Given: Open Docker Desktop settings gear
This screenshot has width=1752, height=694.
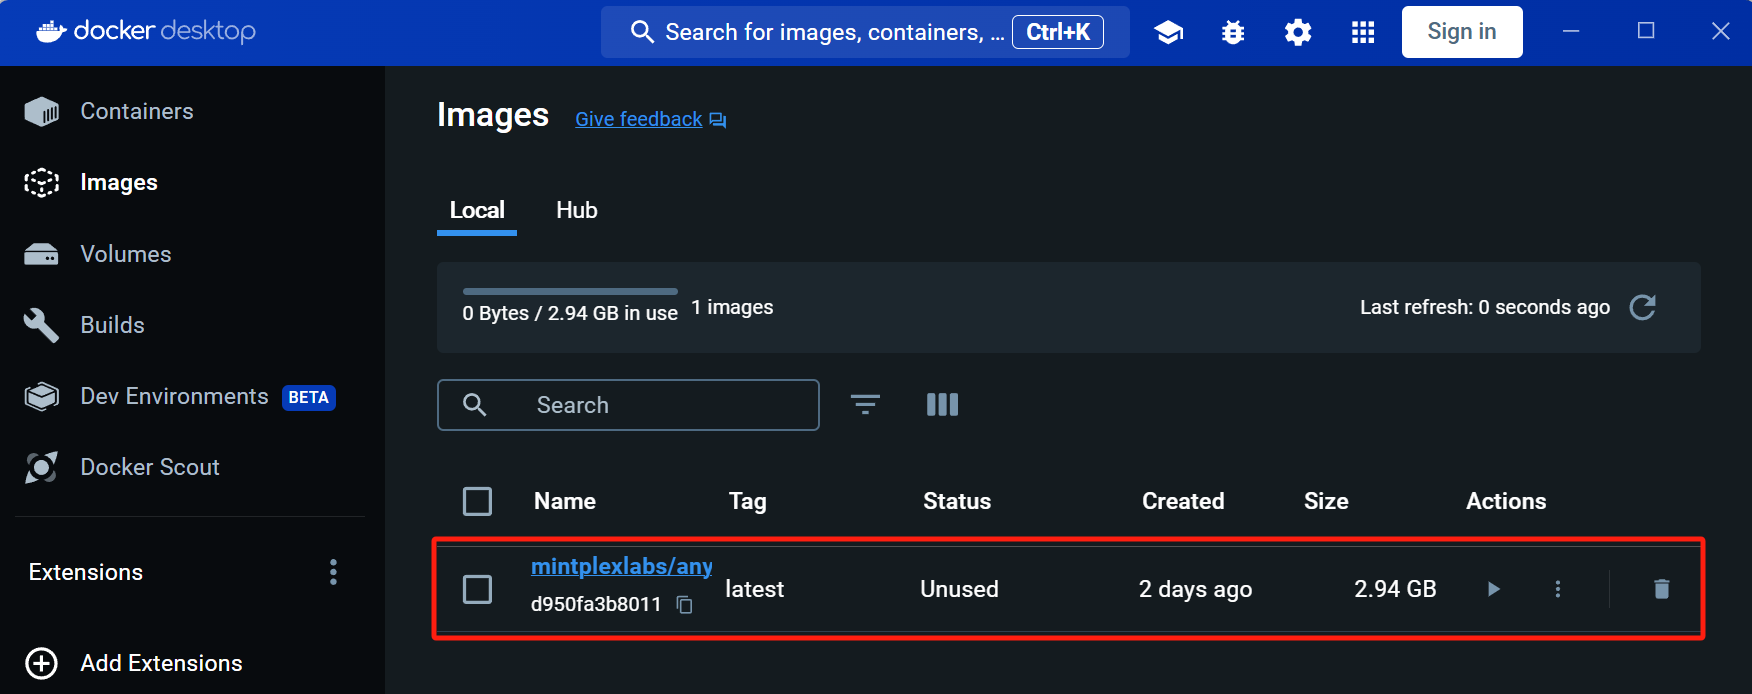Looking at the screenshot, I should point(1297,31).
